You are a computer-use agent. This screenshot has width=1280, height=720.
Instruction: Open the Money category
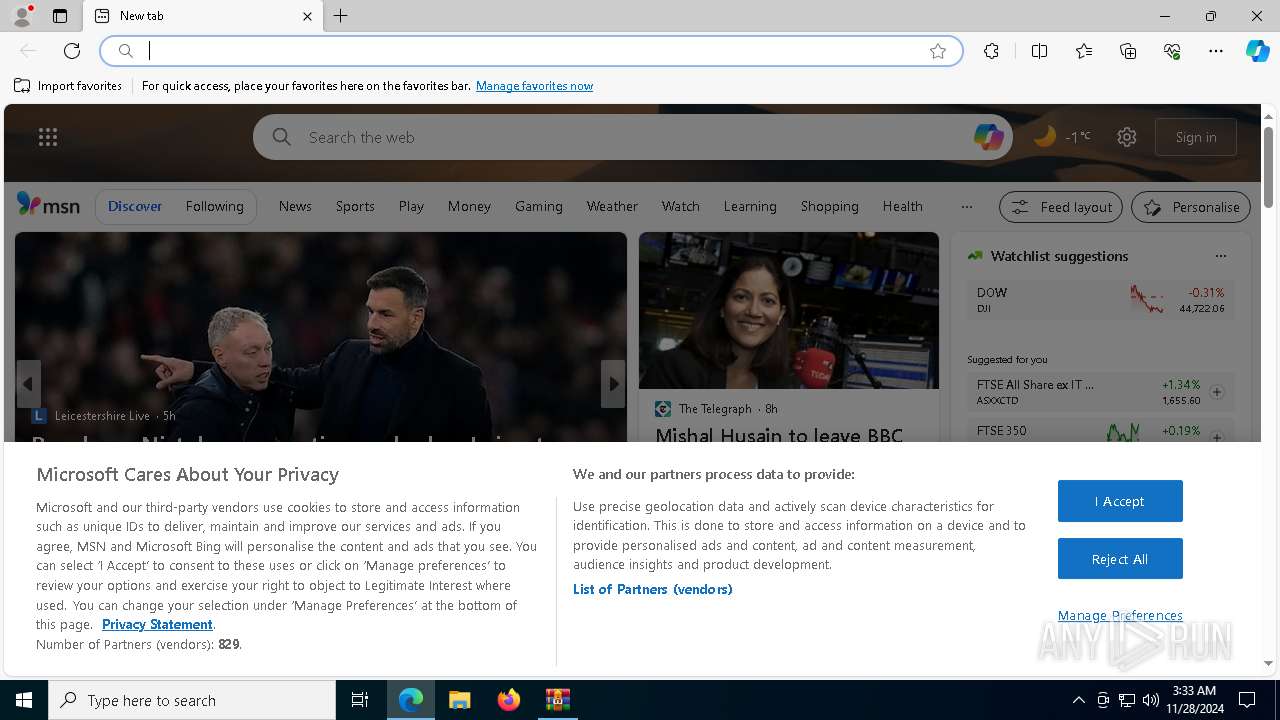coord(469,206)
